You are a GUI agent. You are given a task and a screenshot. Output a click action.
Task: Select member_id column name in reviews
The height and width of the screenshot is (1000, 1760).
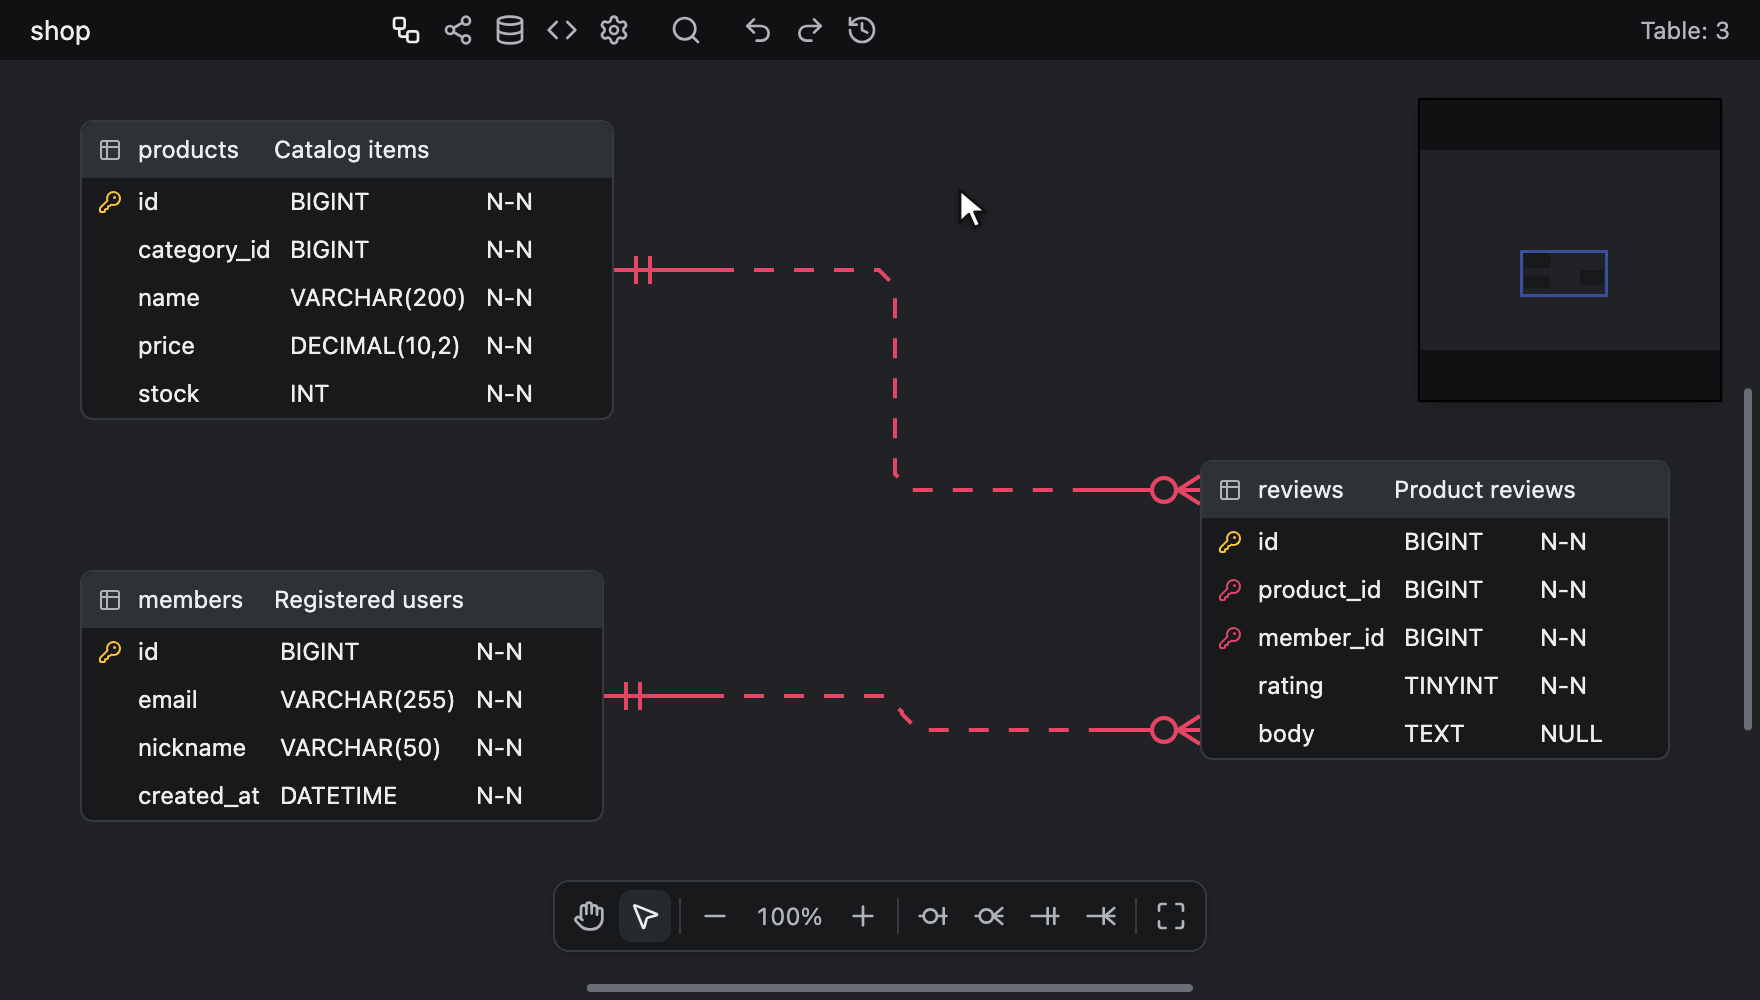click(1321, 638)
